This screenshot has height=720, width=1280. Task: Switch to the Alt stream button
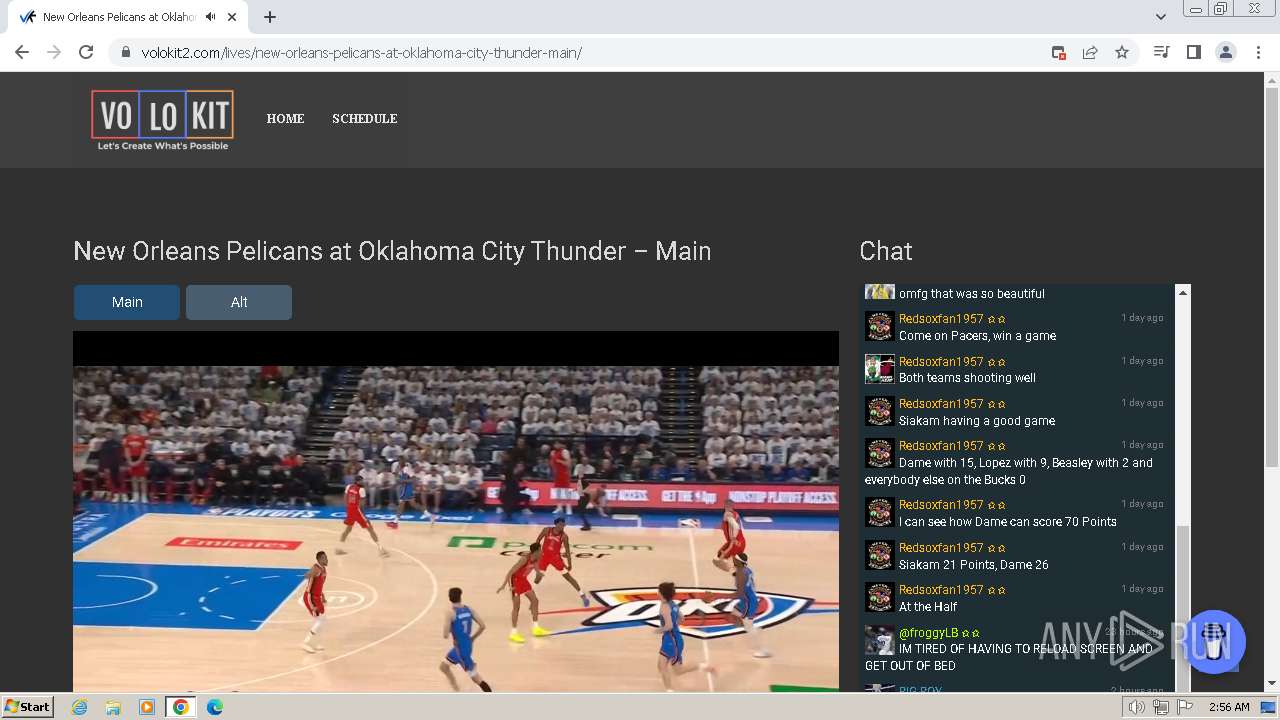pyautogui.click(x=239, y=302)
